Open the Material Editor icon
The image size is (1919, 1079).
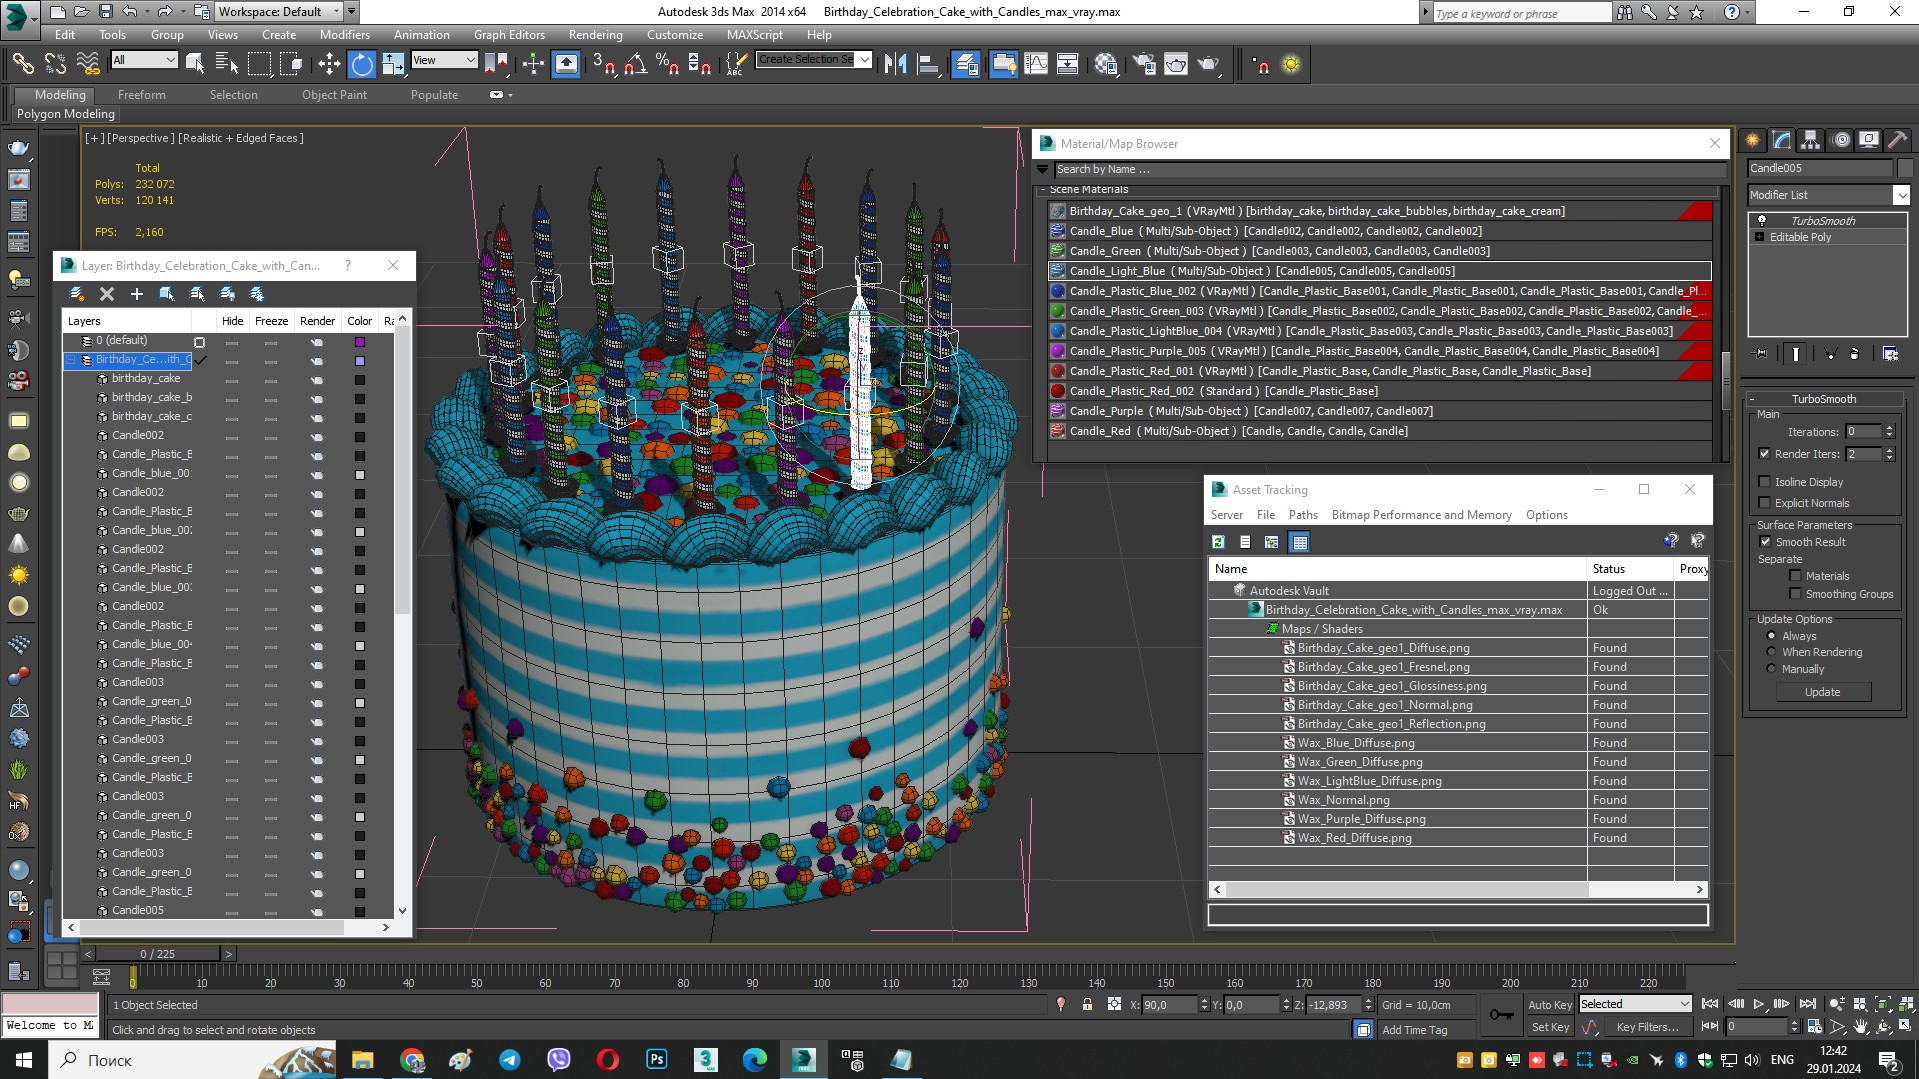1106,64
